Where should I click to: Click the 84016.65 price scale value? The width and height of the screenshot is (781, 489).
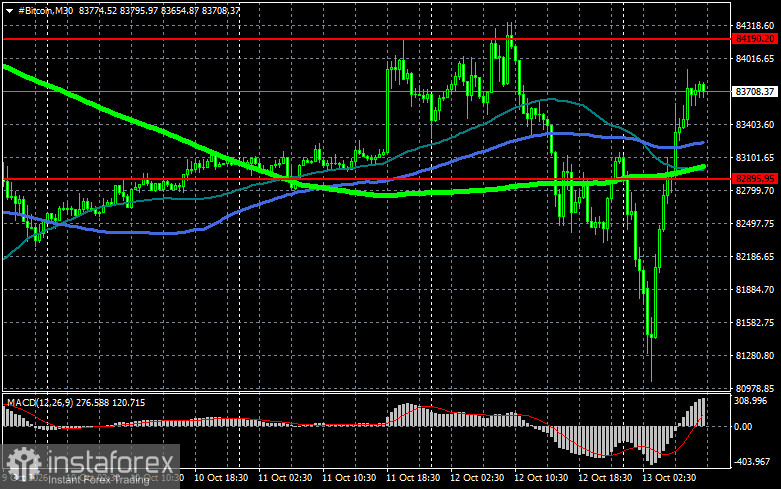pos(755,59)
